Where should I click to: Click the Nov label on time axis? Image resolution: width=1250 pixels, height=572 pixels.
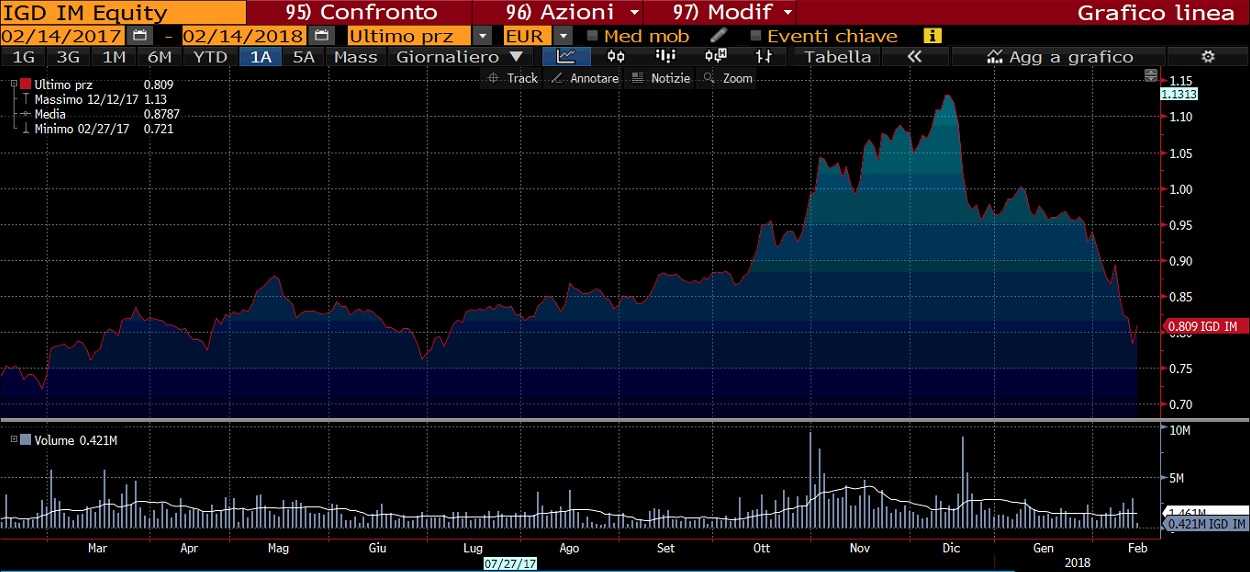tap(860, 548)
